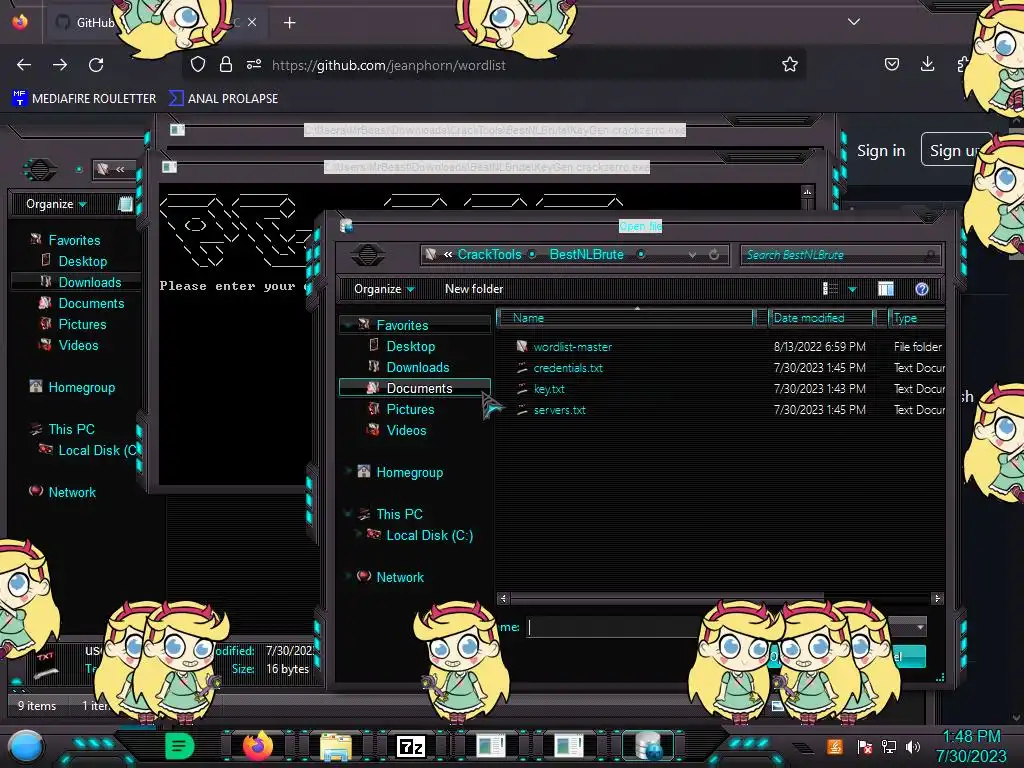Image resolution: width=1024 pixels, height=768 pixels.
Task: Bookmark this page with star icon
Action: pyautogui.click(x=790, y=64)
